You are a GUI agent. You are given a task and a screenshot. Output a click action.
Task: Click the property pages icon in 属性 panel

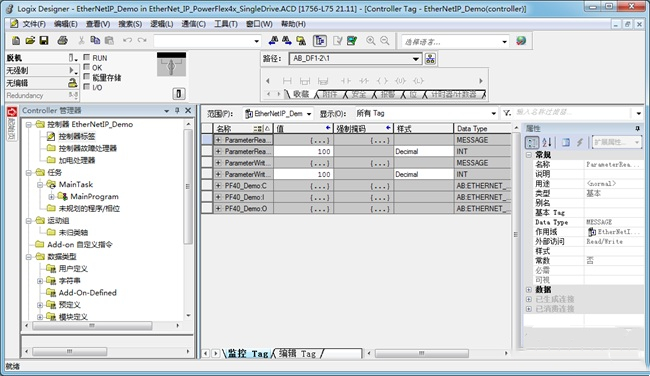coord(566,142)
